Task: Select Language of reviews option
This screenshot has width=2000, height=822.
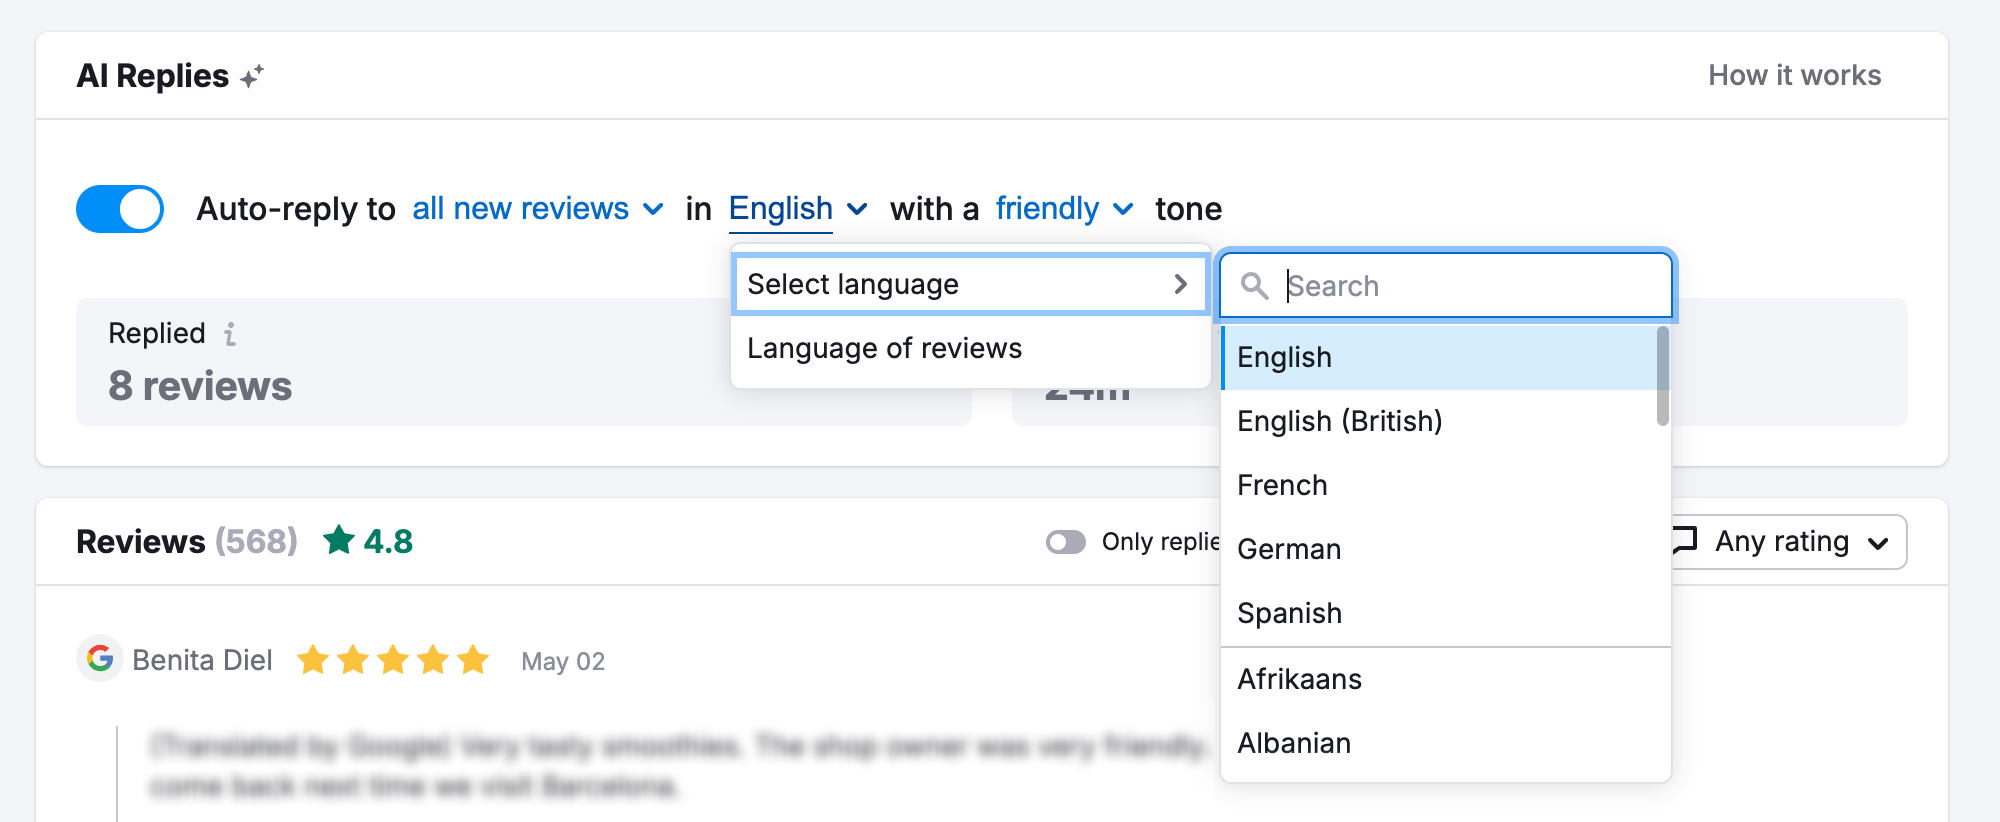Action: tap(884, 348)
